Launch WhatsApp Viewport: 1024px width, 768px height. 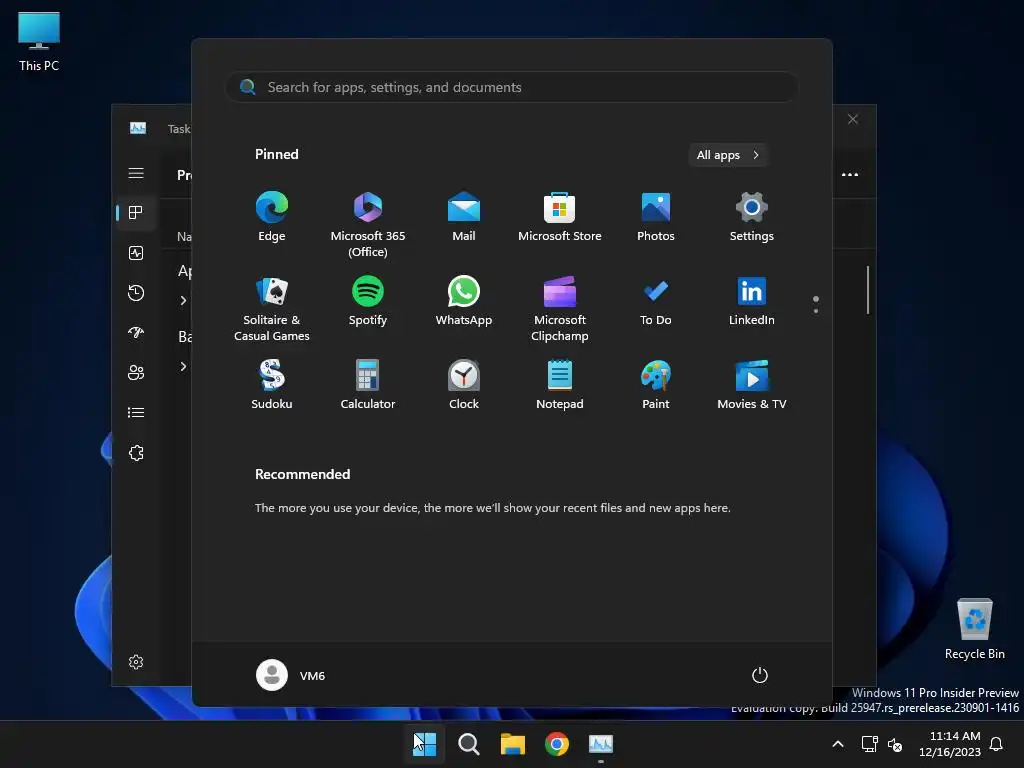coord(464,301)
